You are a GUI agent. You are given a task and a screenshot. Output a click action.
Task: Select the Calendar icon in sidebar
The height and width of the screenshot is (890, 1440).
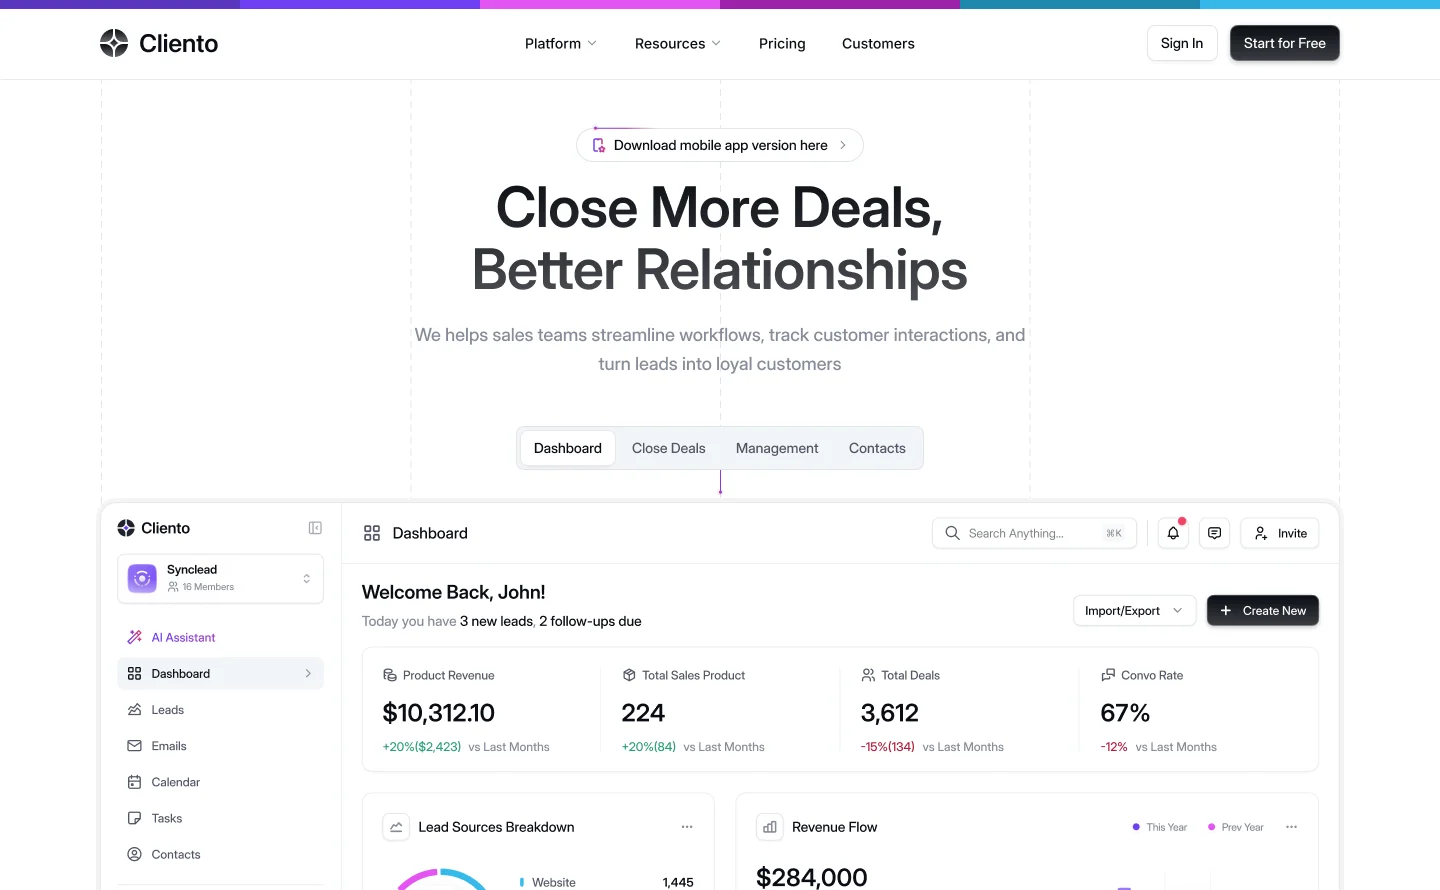(134, 782)
